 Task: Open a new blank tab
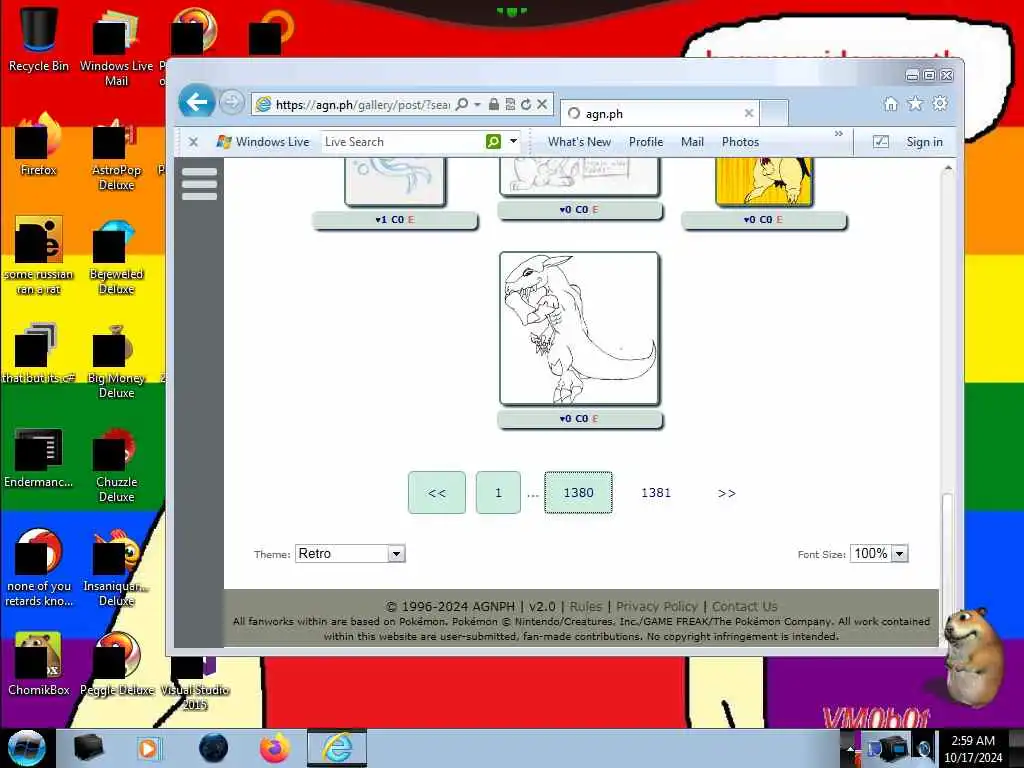pyautogui.click(x=775, y=113)
